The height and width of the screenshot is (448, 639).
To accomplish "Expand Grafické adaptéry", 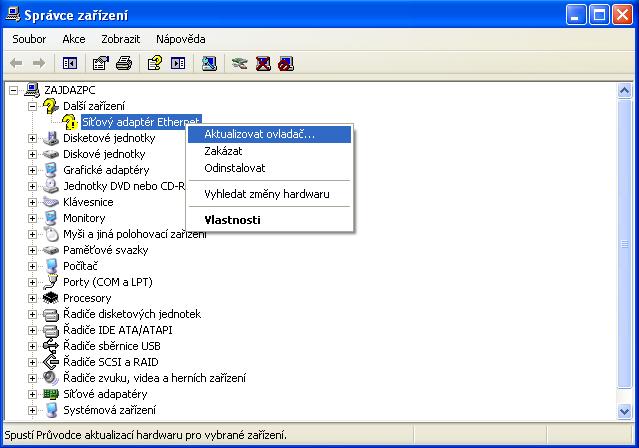I will [x=32, y=170].
